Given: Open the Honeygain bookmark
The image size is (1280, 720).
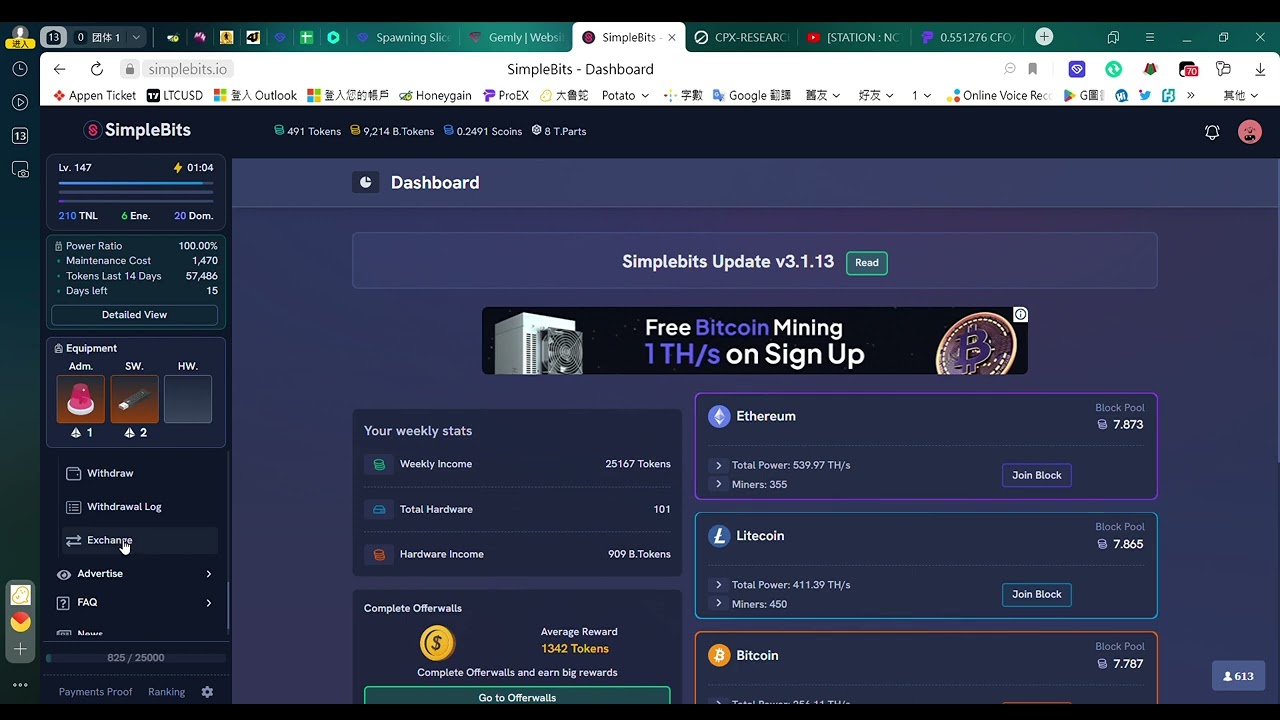Looking at the screenshot, I should [435, 95].
